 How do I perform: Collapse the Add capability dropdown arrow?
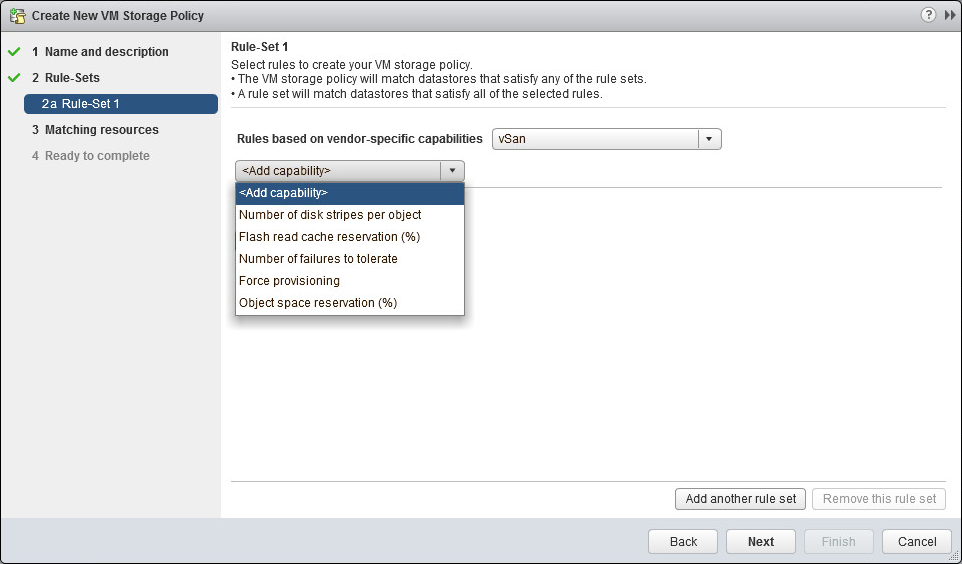[452, 171]
